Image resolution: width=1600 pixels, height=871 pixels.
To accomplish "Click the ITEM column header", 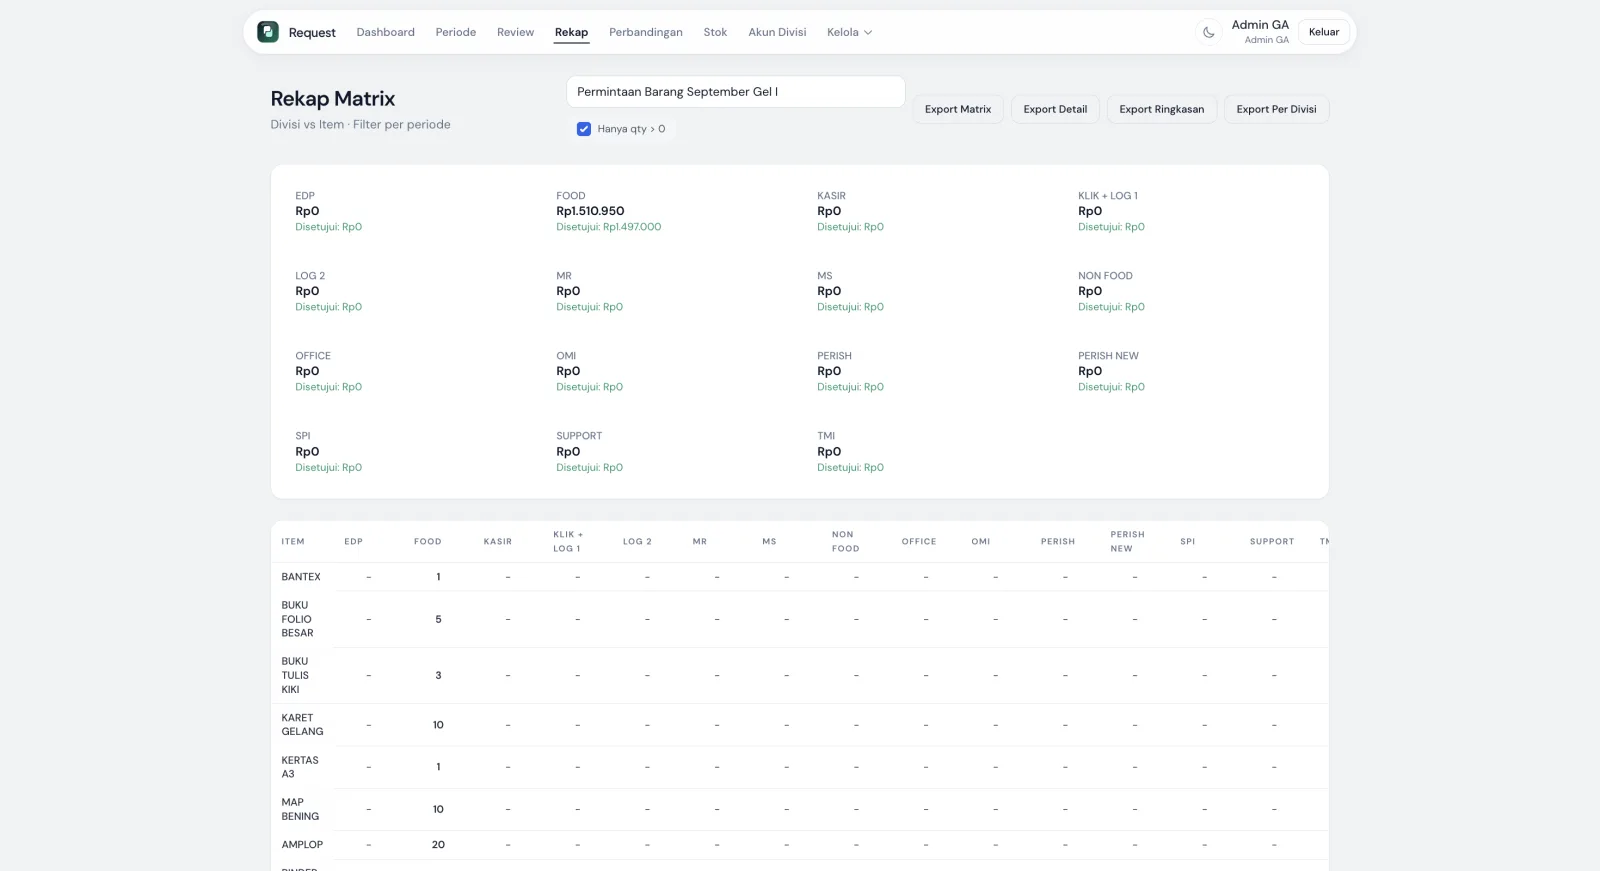I will pos(293,542).
